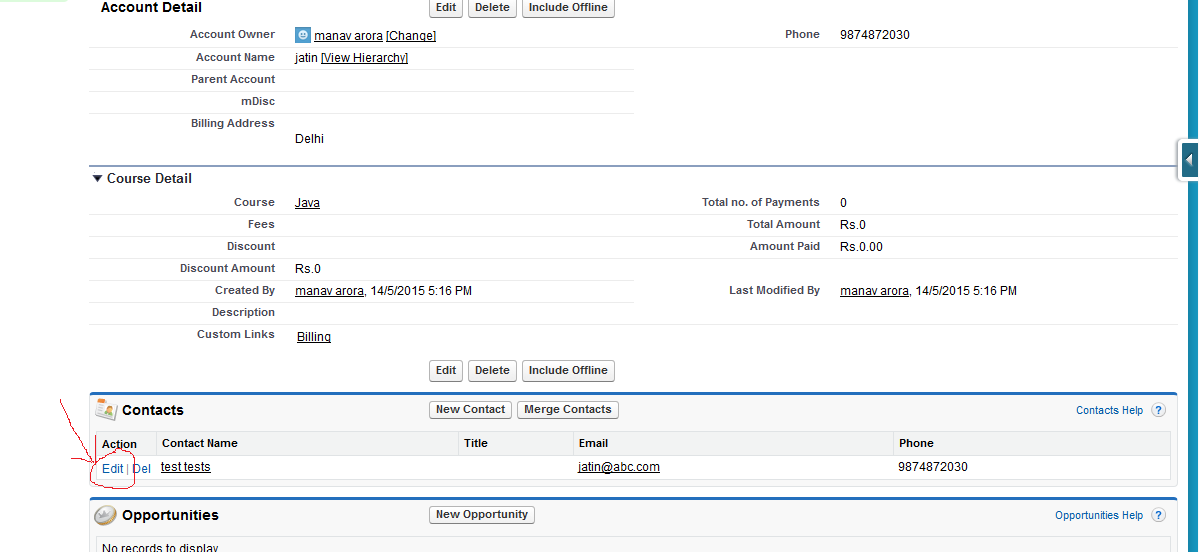Click Discount Amount value Rs.0
Viewport: 1199px width, 552px height.
pos(307,269)
